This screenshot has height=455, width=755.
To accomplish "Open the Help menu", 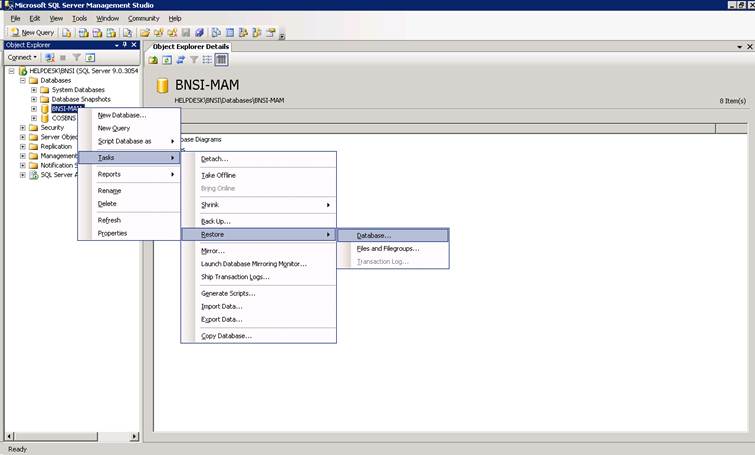I will (175, 18).
